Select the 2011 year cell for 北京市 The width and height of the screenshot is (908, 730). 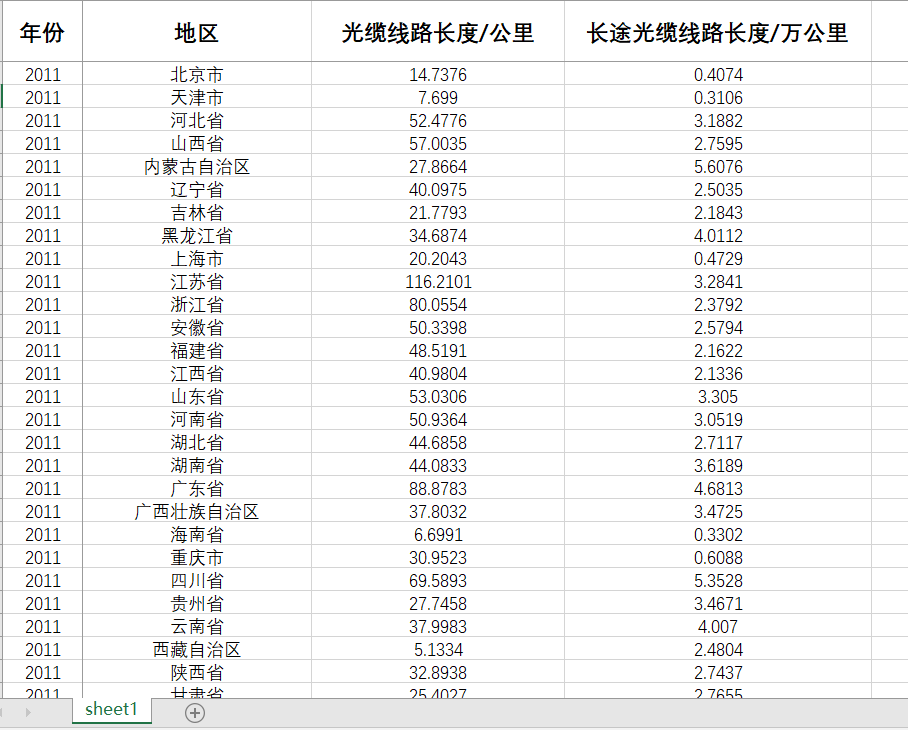tap(42, 74)
